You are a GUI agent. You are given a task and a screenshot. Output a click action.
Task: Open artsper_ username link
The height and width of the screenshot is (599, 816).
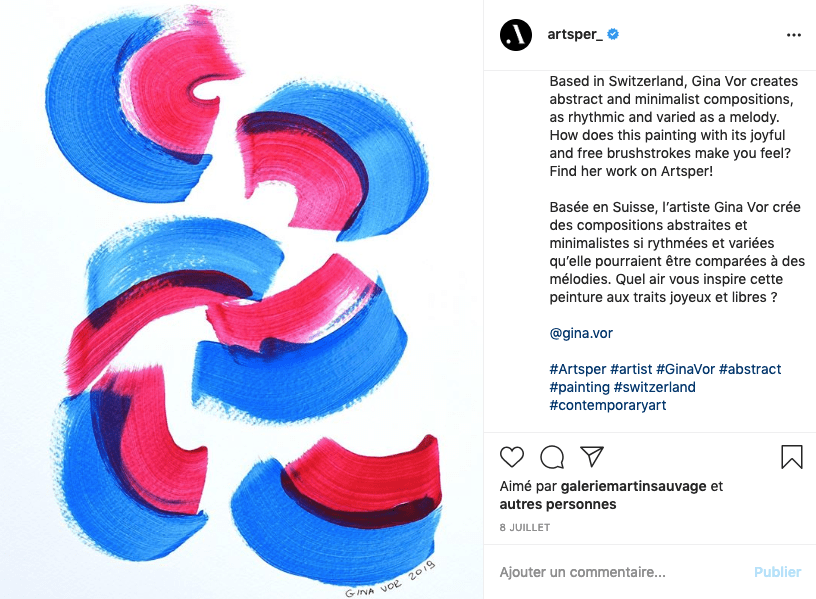click(x=575, y=34)
